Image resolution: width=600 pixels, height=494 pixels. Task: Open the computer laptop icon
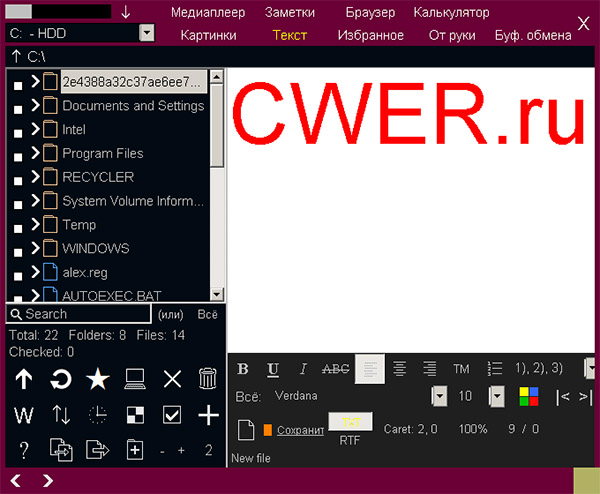point(135,379)
